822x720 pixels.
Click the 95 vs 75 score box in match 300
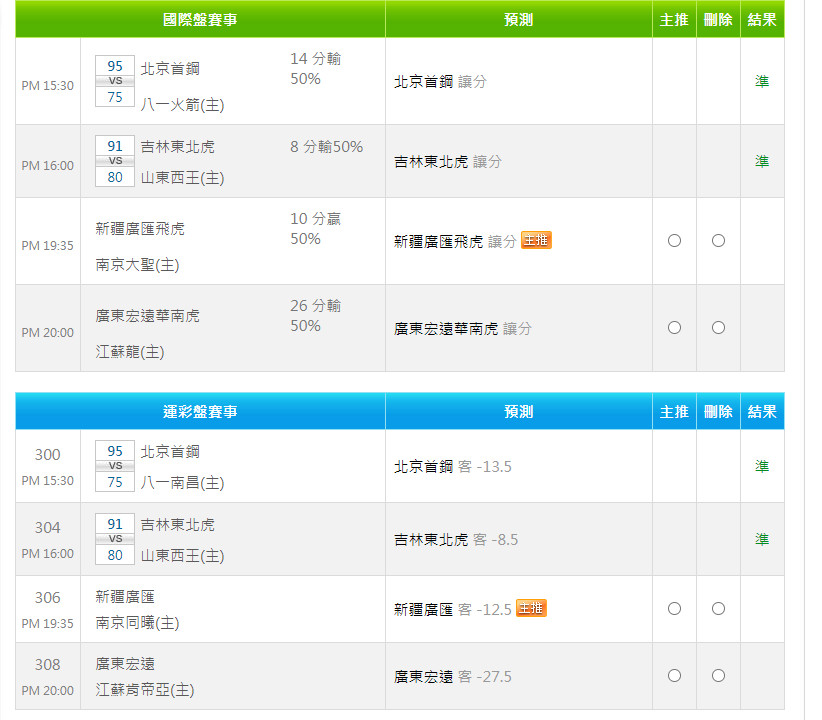115,466
